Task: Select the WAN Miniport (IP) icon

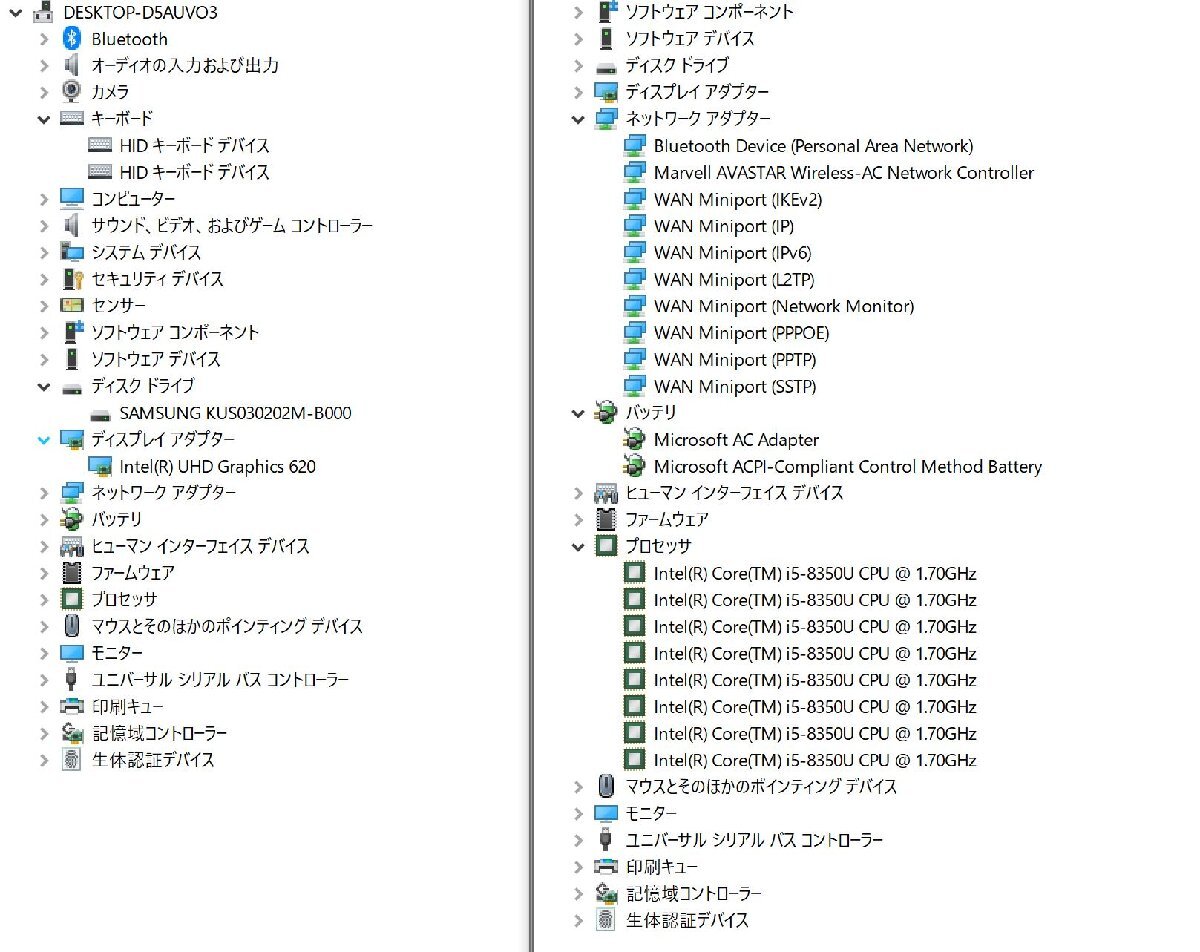Action: click(634, 226)
